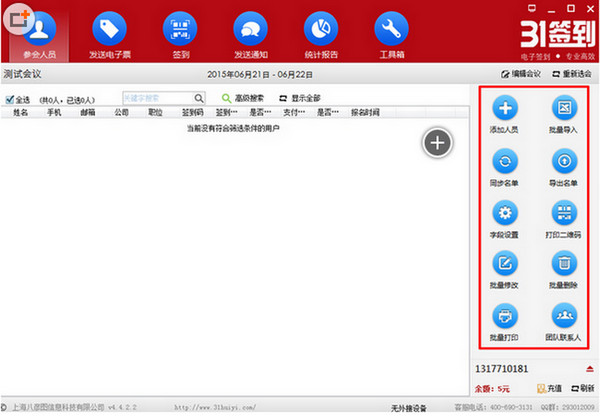Open 发送电子票 to send e-tickets
Viewport: 600px width, 416px height.
point(109,35)
